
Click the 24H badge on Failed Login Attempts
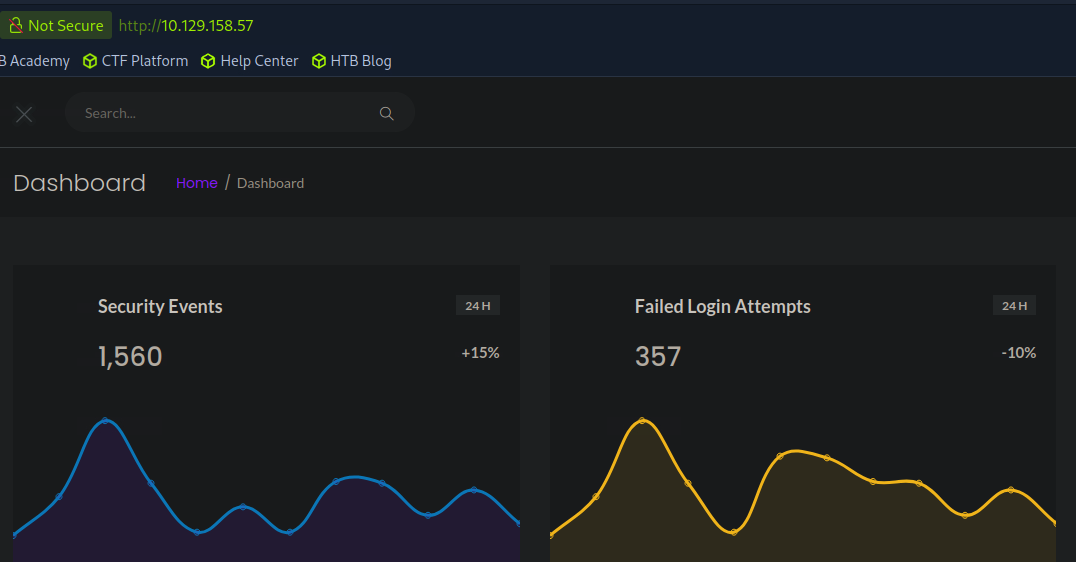pos(1014,306)
